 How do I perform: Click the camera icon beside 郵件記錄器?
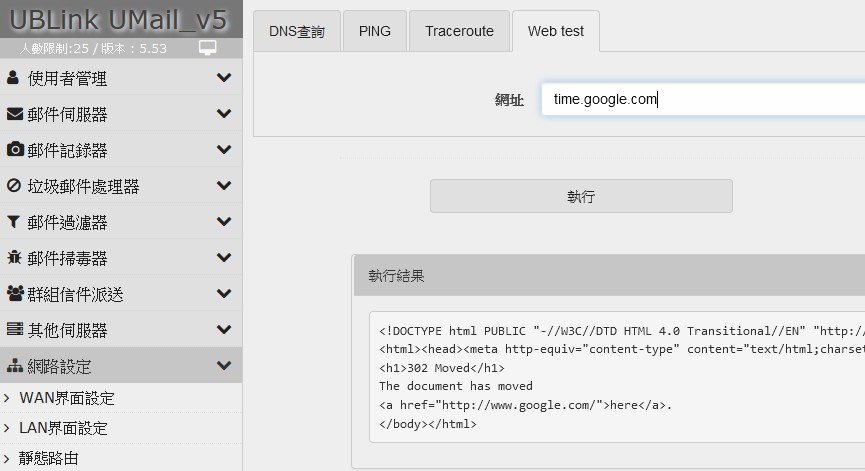click(15, 150)
